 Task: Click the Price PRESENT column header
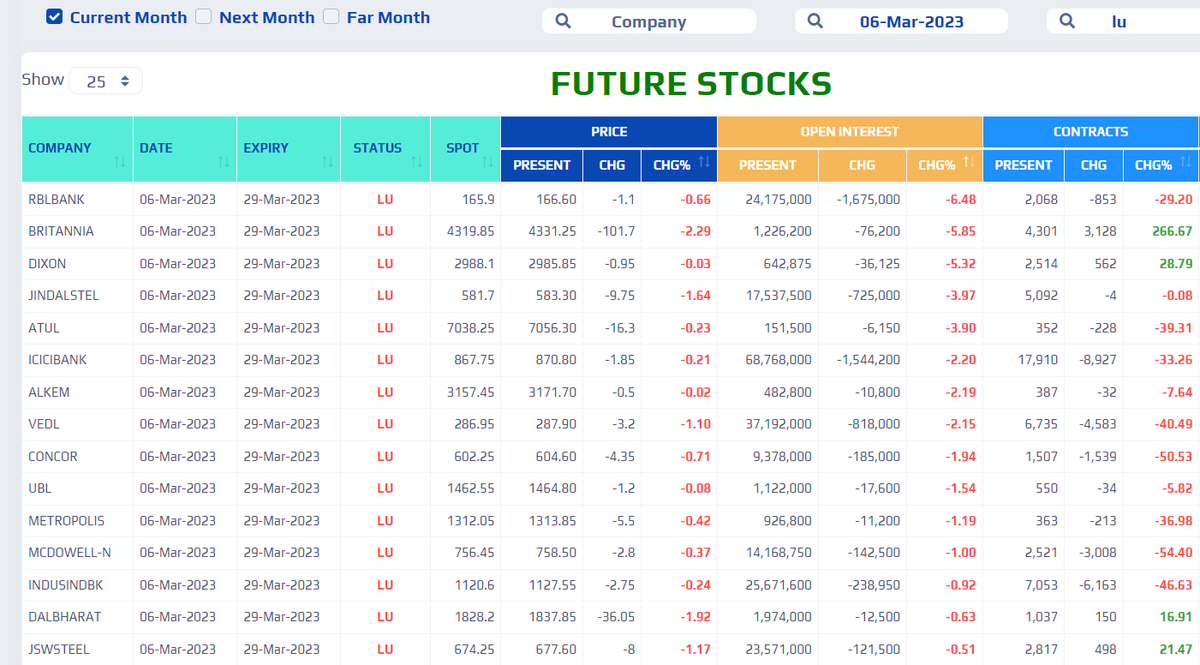pyautogui.click(x=541, y=165)
